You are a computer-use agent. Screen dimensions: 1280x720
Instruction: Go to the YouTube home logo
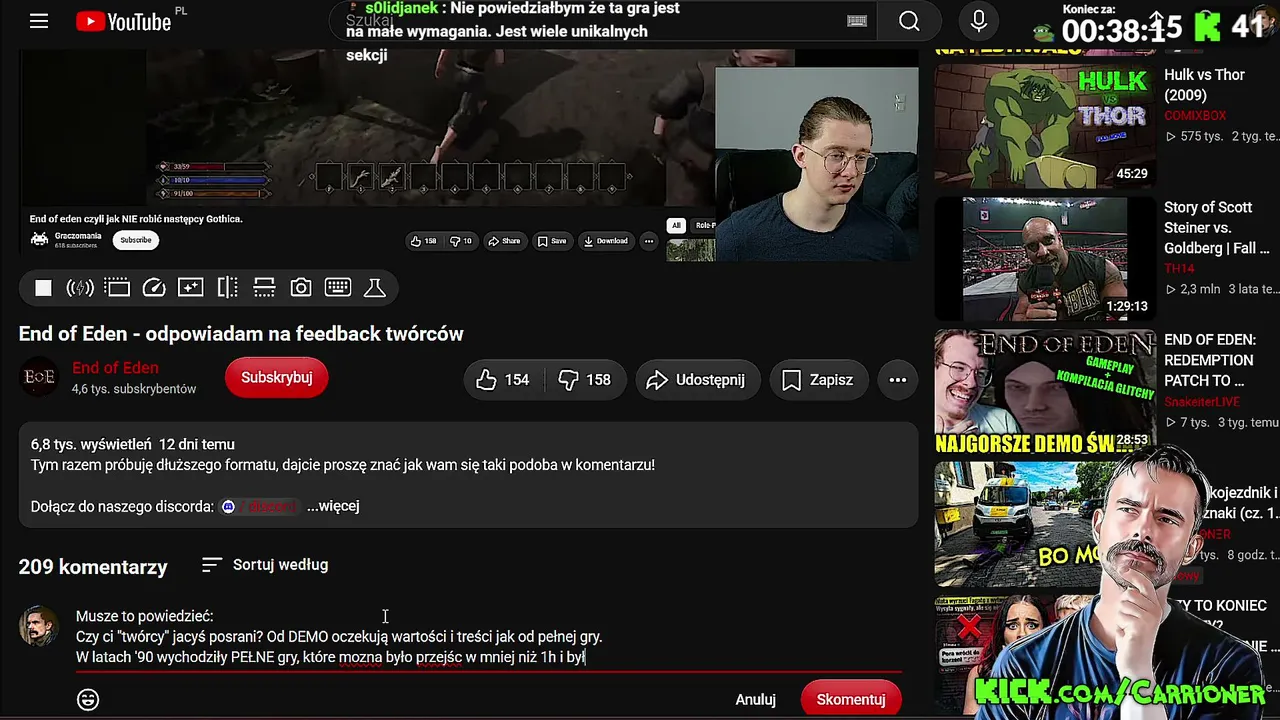124,21
